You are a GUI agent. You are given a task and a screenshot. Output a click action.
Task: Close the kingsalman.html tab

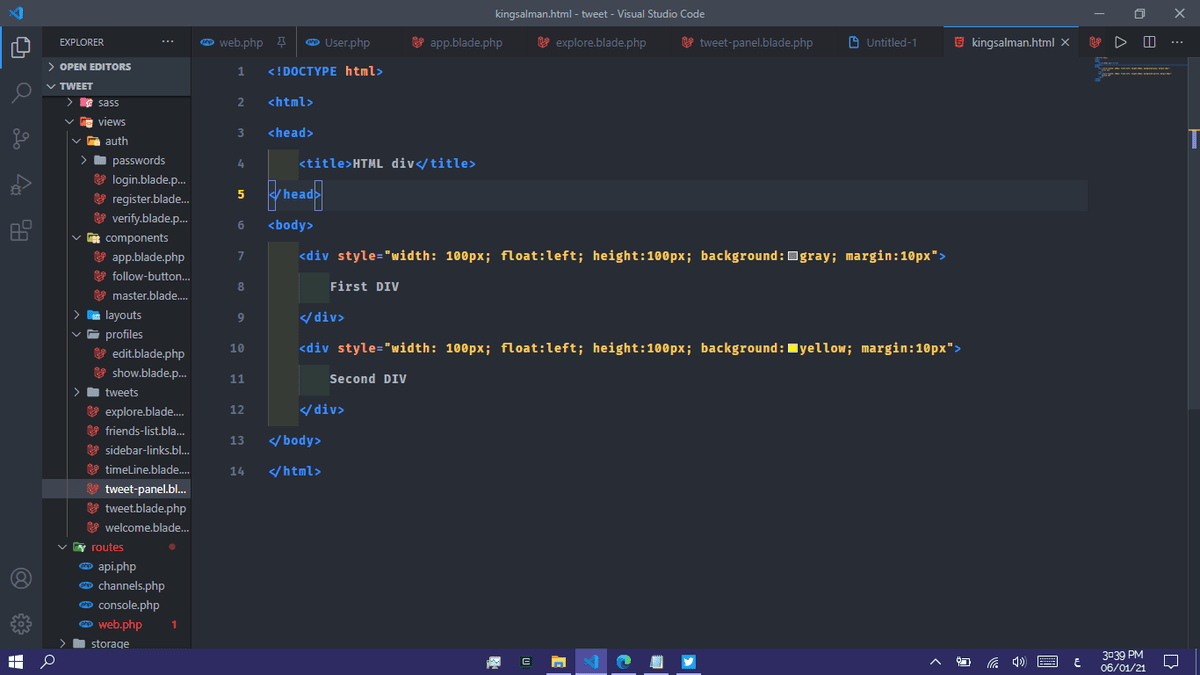(1065, 42)
